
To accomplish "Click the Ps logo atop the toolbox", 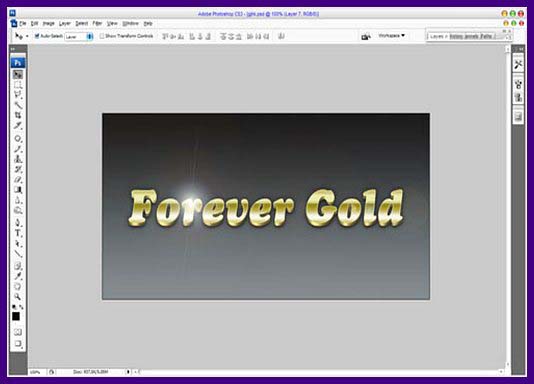I will click(x=18, y=62).
